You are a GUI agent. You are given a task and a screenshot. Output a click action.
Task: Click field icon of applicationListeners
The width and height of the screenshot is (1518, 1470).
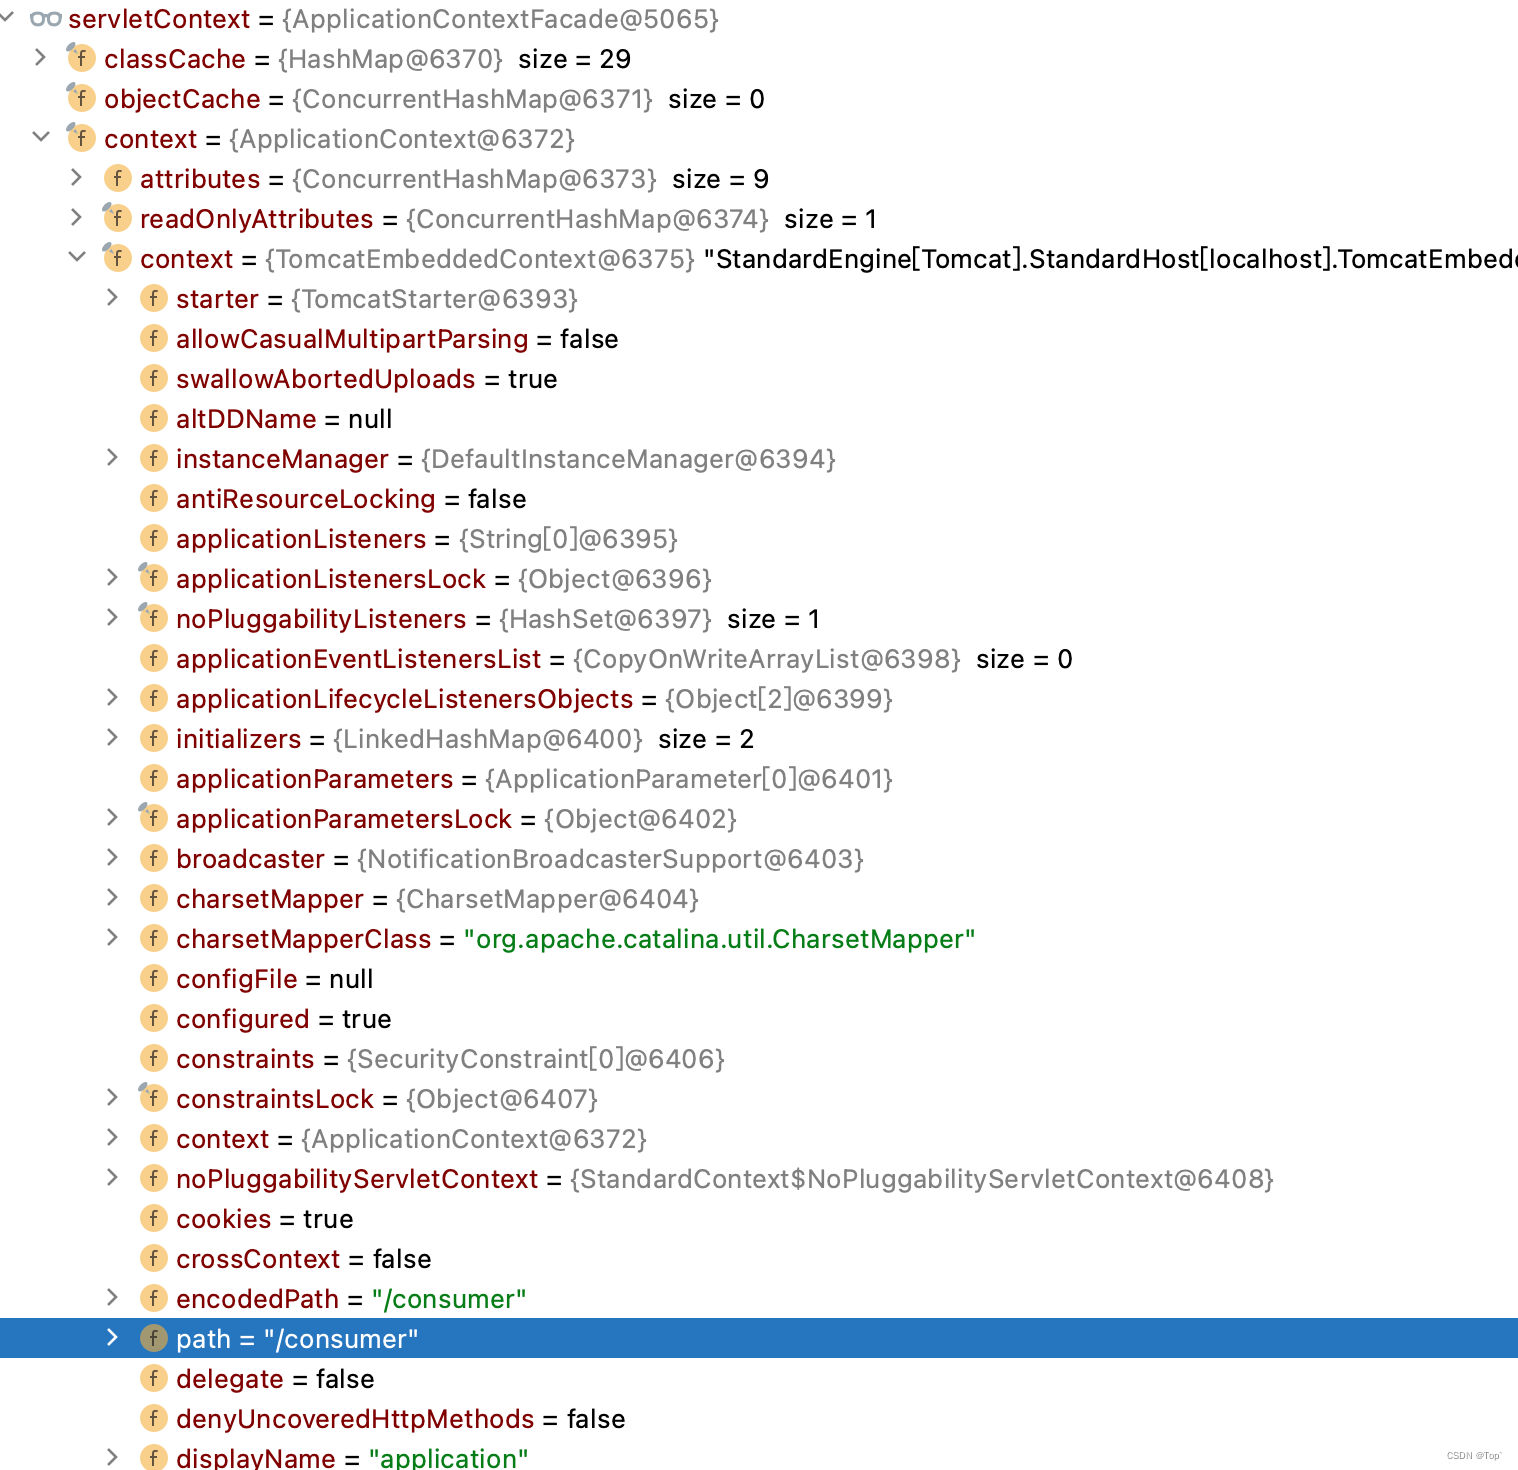153,538
